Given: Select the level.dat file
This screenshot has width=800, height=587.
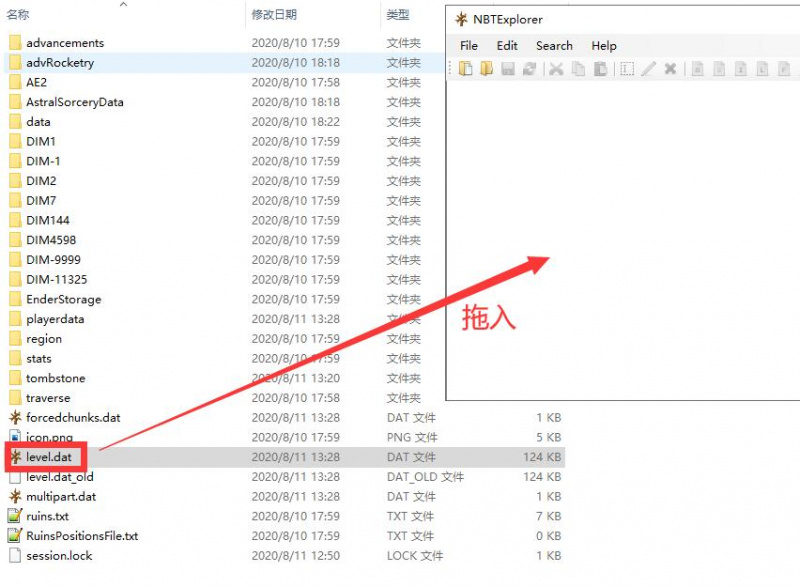Looking at the screenshot, I should click(x=49, y=457).
